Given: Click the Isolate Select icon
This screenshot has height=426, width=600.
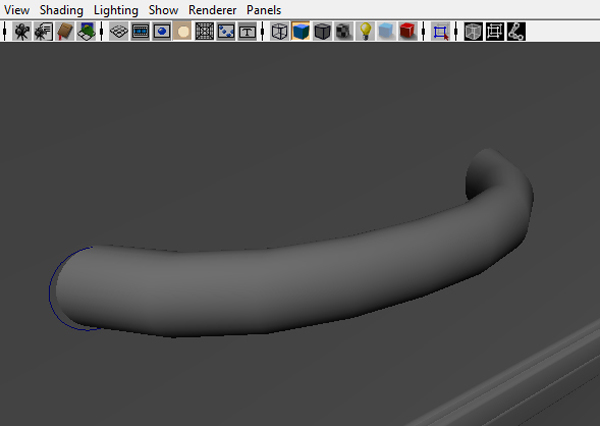Looking at the screenshot, I should point(440,31).
